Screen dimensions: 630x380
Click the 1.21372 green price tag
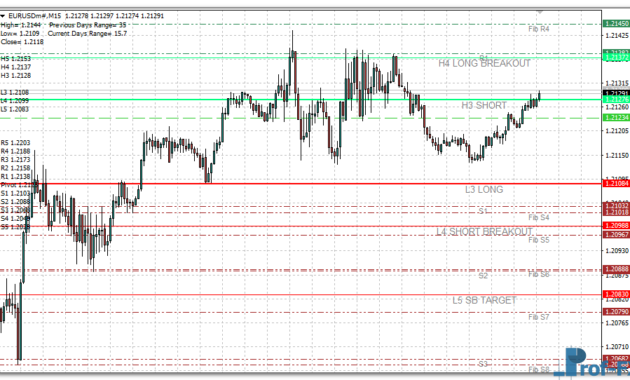(616, 58)
